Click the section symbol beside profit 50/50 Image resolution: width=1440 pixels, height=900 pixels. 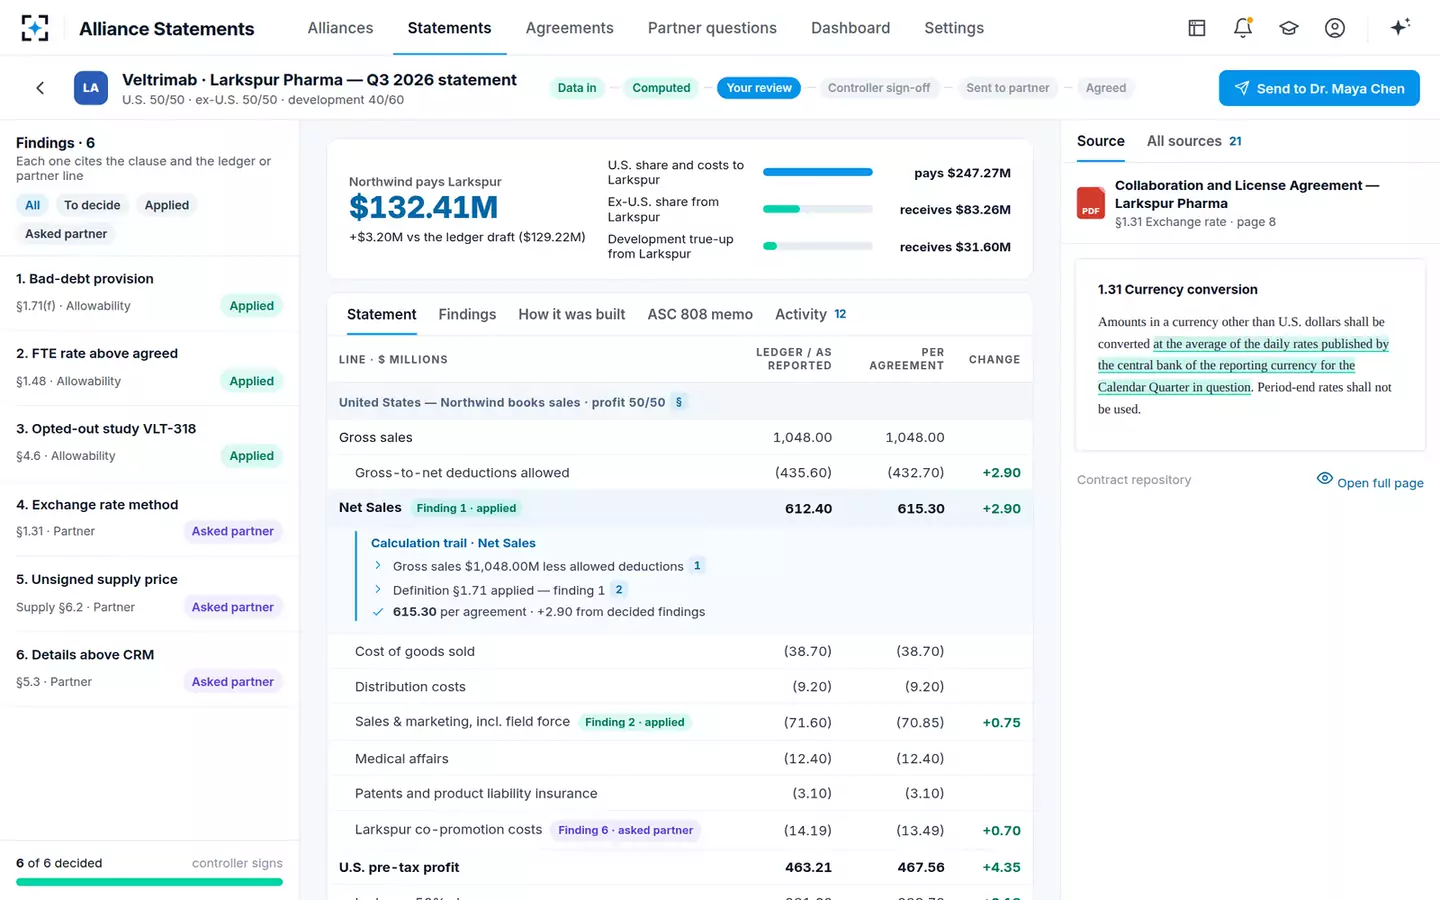pyautogui.click(x=679, y=402)
